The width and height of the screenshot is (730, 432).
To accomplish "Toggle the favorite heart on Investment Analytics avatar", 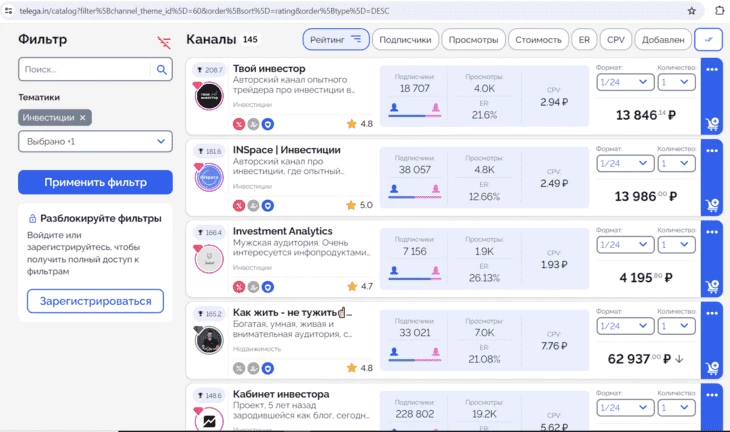I will pyautogui.click(x=197, y=248).
